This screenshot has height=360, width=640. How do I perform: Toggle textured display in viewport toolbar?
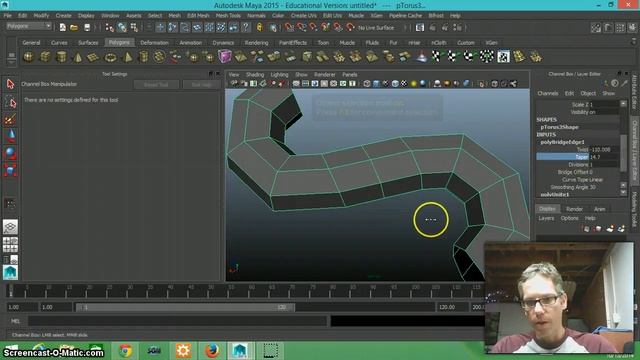404,84
